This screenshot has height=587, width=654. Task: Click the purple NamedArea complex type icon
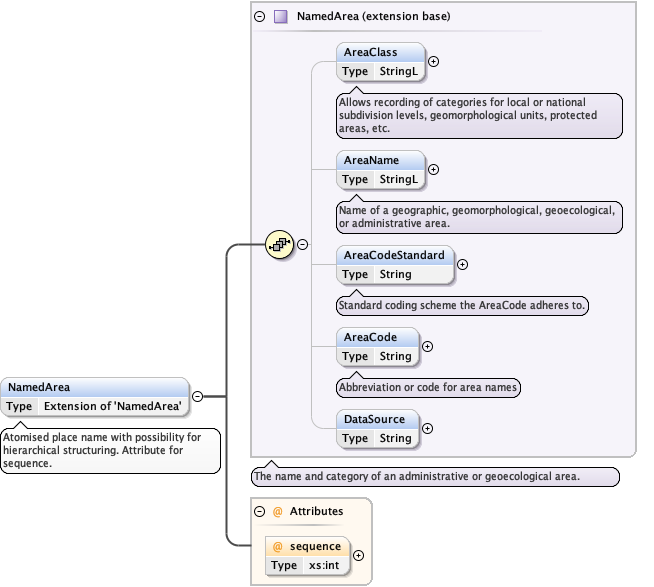281,16
